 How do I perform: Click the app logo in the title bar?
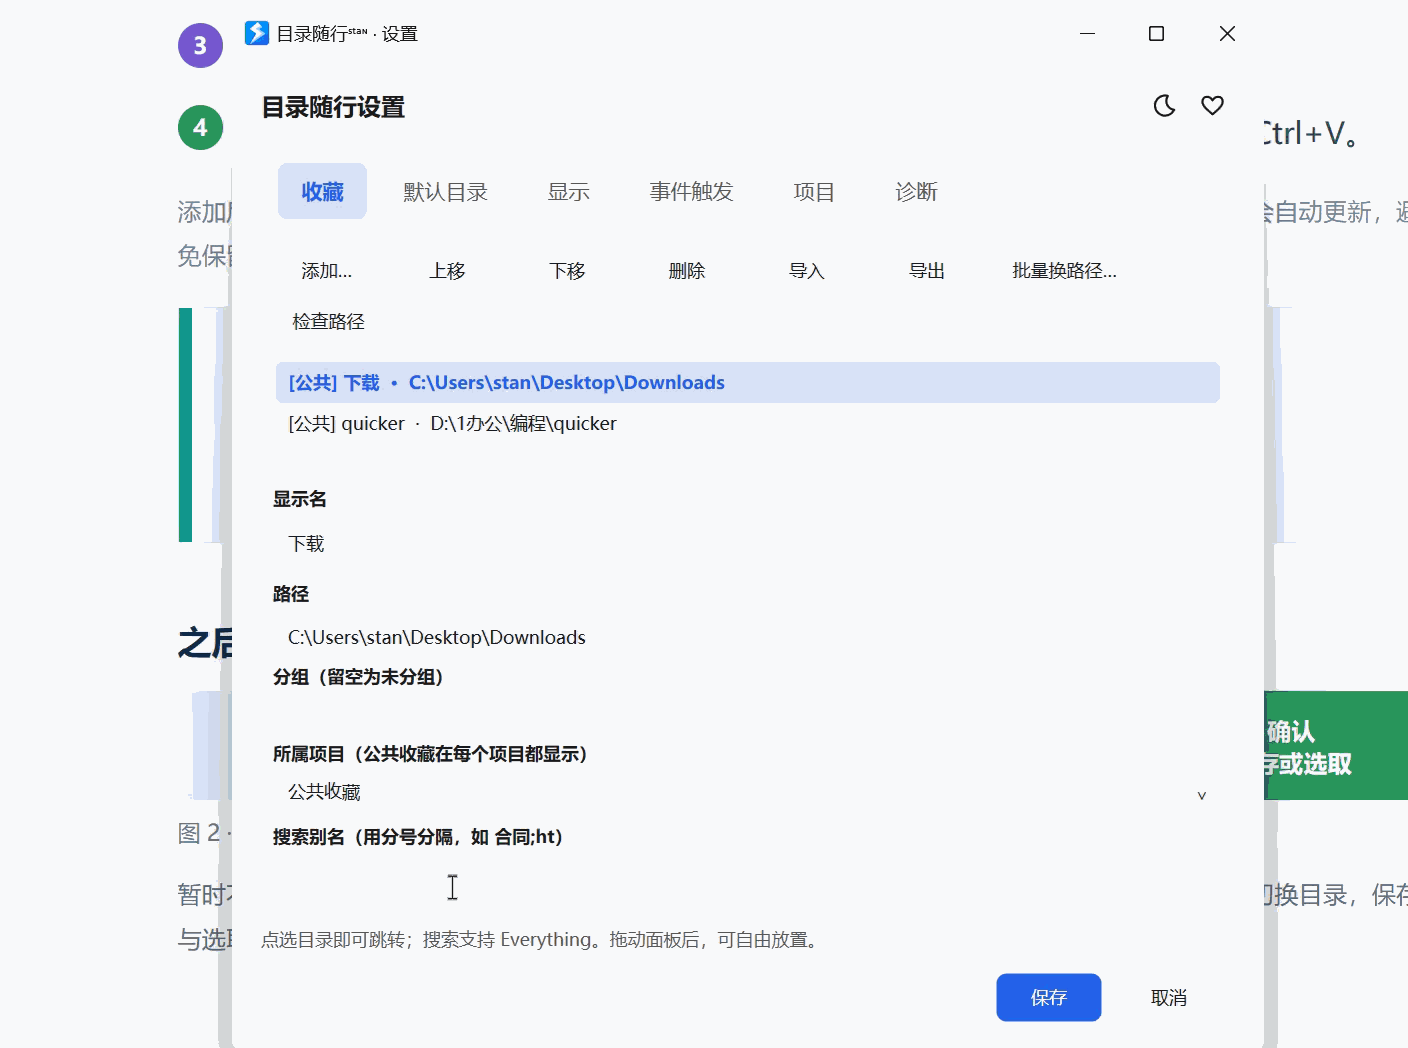click(257, 33)
